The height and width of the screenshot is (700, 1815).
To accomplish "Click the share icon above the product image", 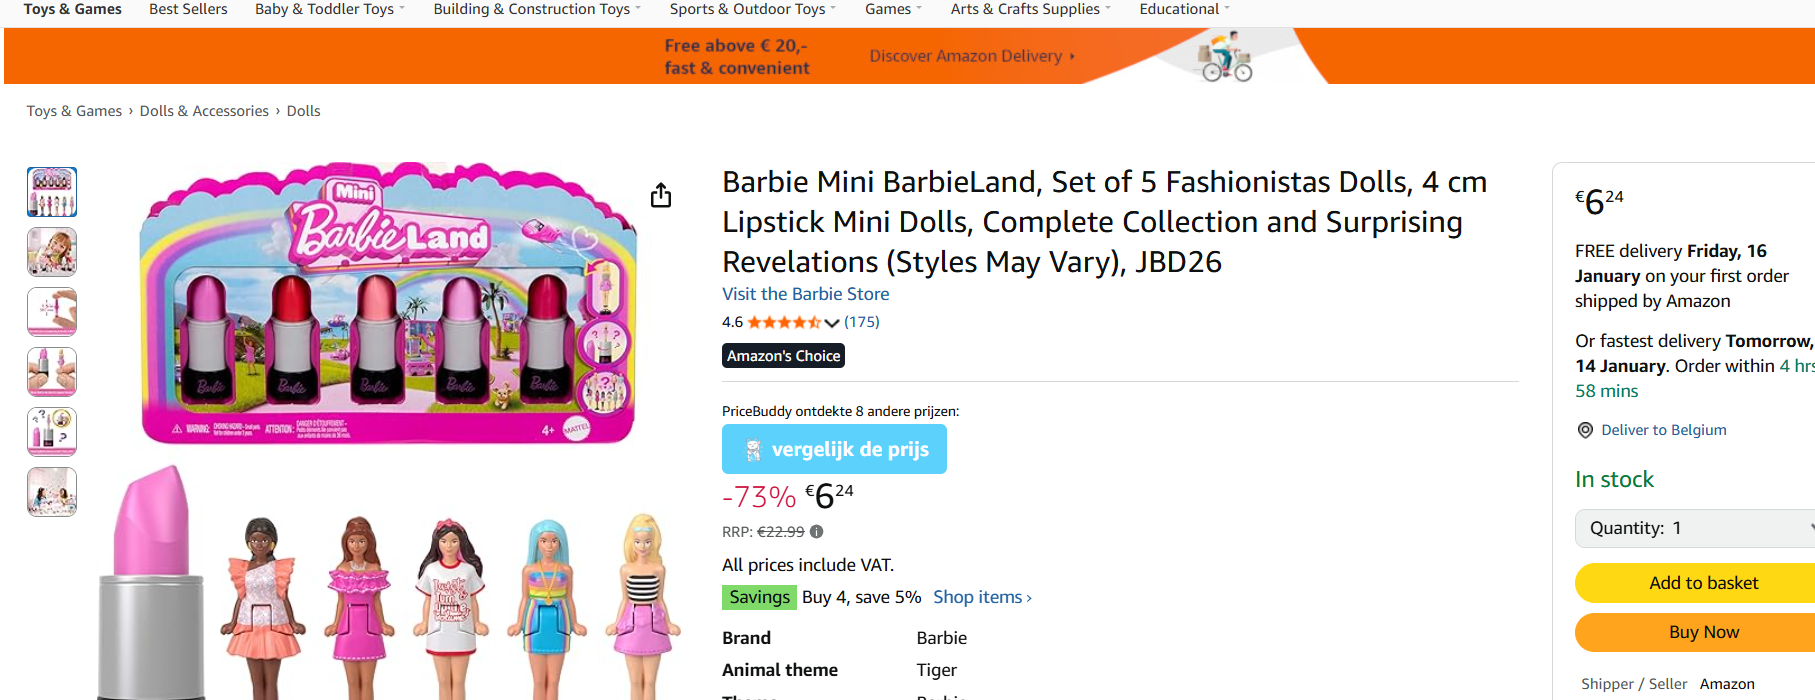I will (660, 196).
